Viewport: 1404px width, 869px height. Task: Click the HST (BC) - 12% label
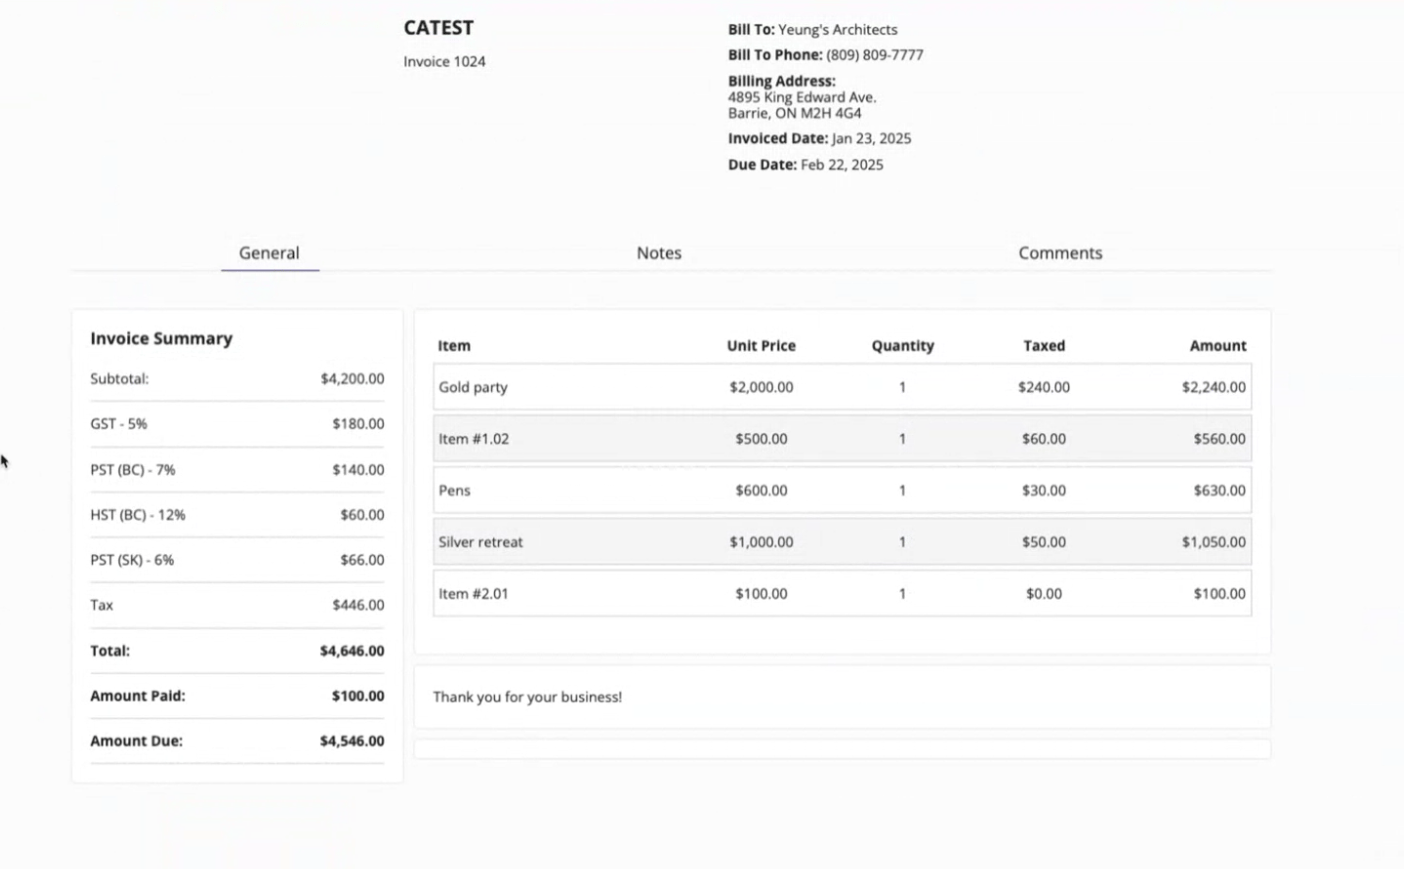coord(137,515)
